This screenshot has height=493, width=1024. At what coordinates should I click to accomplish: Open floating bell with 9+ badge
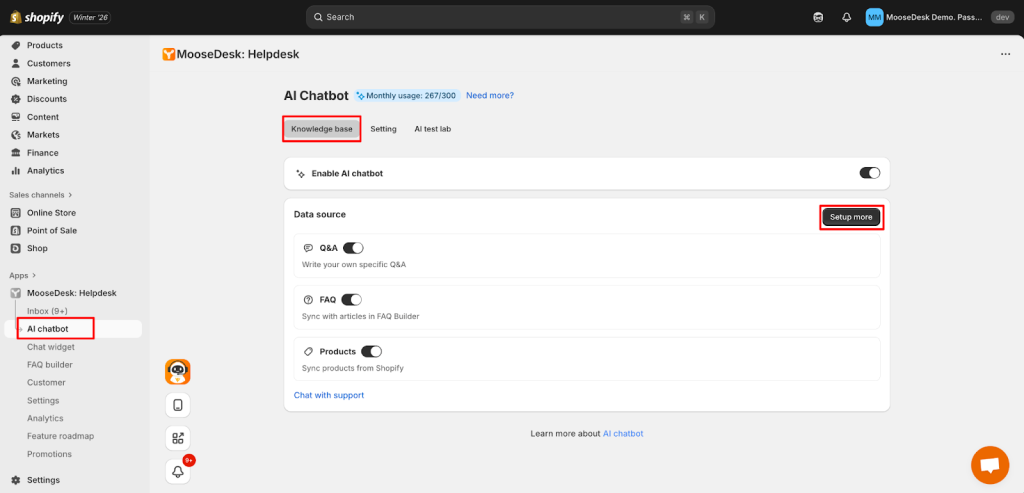point(177,470)
